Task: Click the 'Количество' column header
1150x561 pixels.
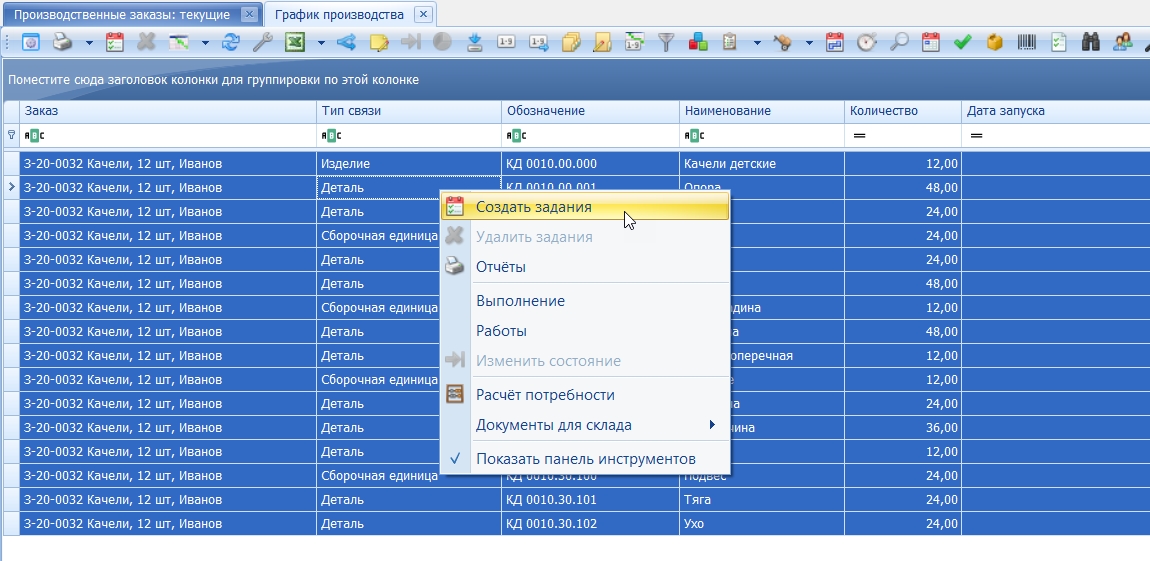Action: [x=903, y=111]
